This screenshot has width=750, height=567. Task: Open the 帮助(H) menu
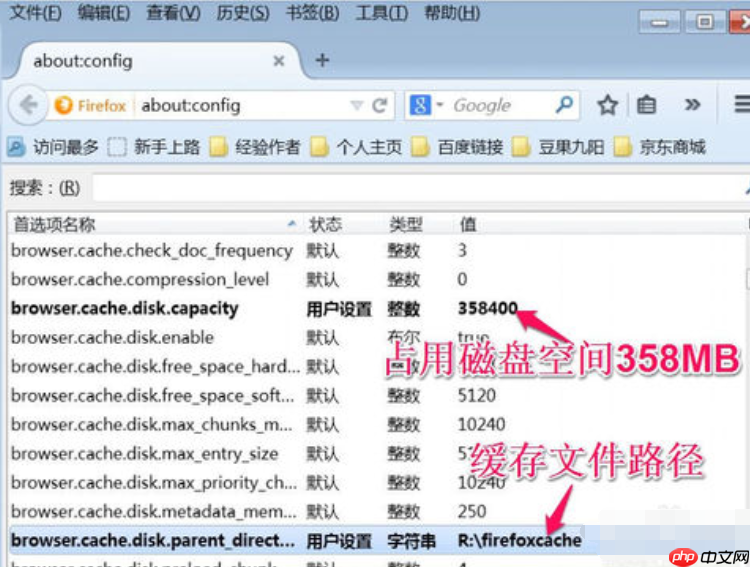point(452,13)
